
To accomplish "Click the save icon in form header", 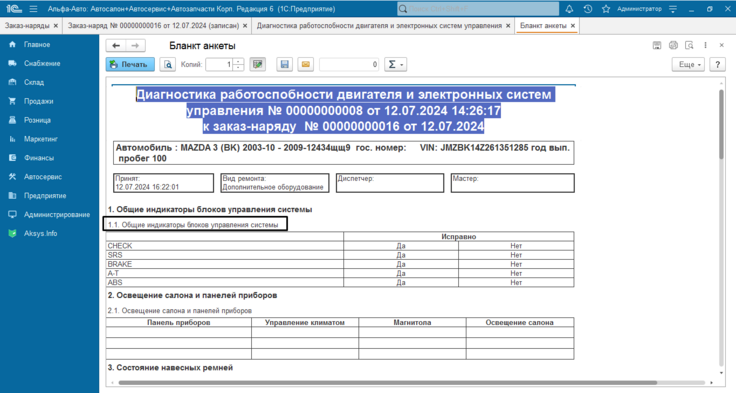I will pos(657,46).
